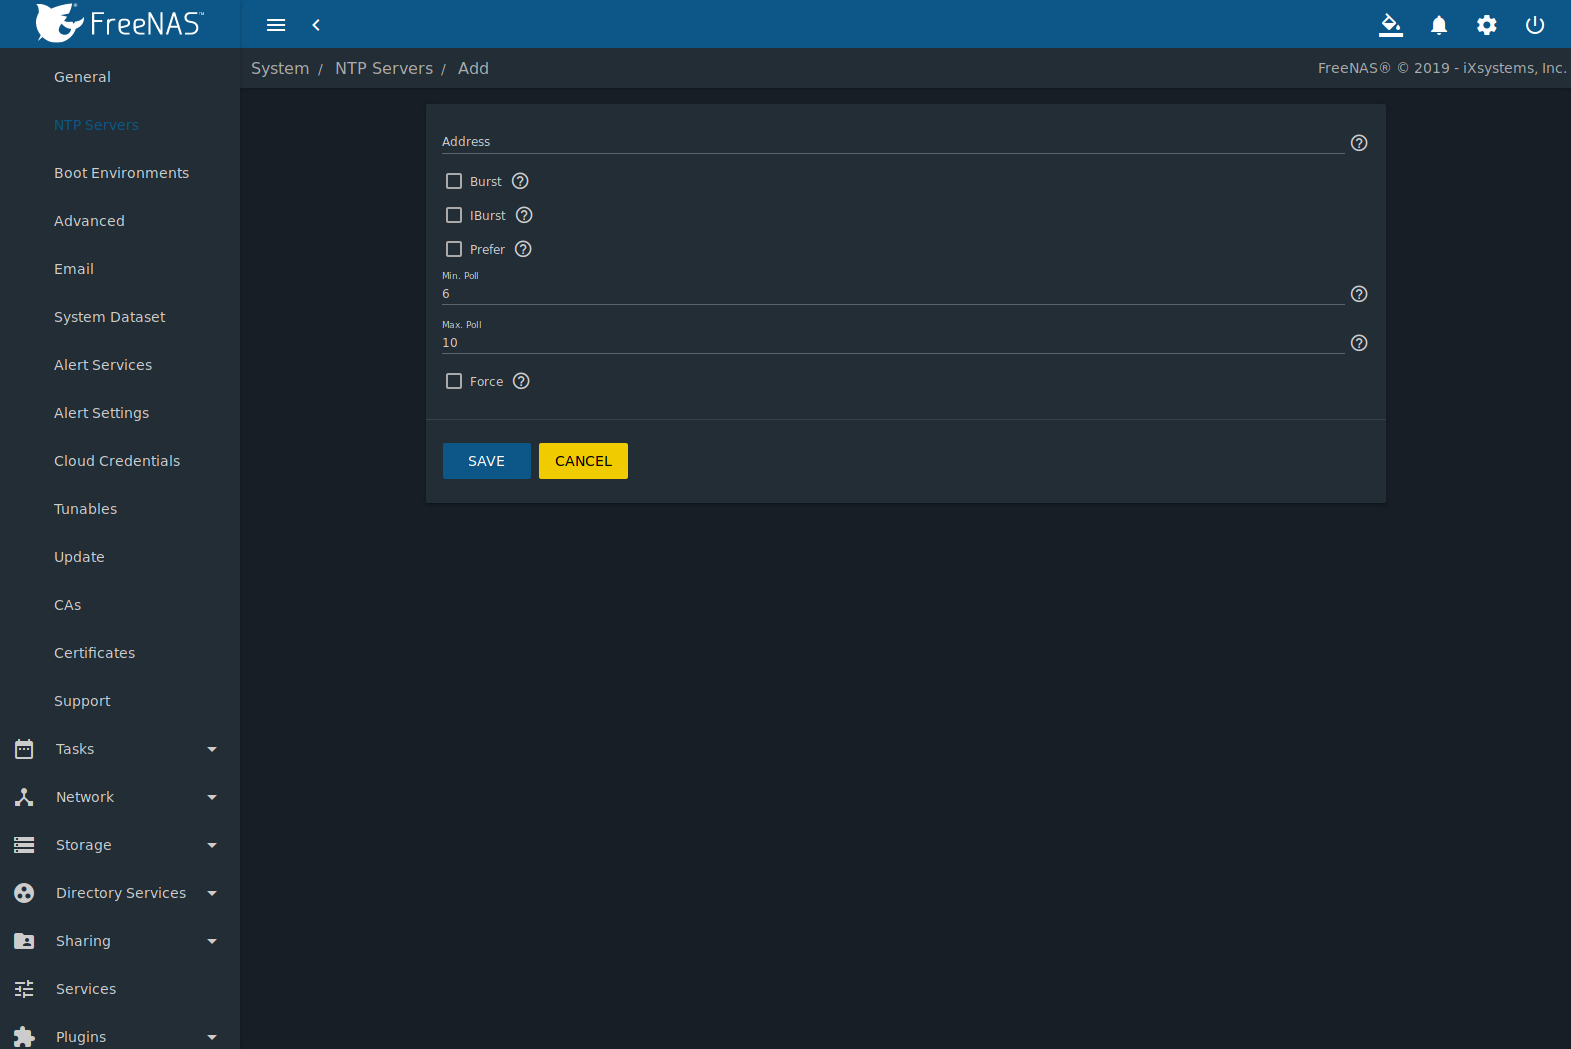Click the iXsystems copyright text

click(1441, 68)
